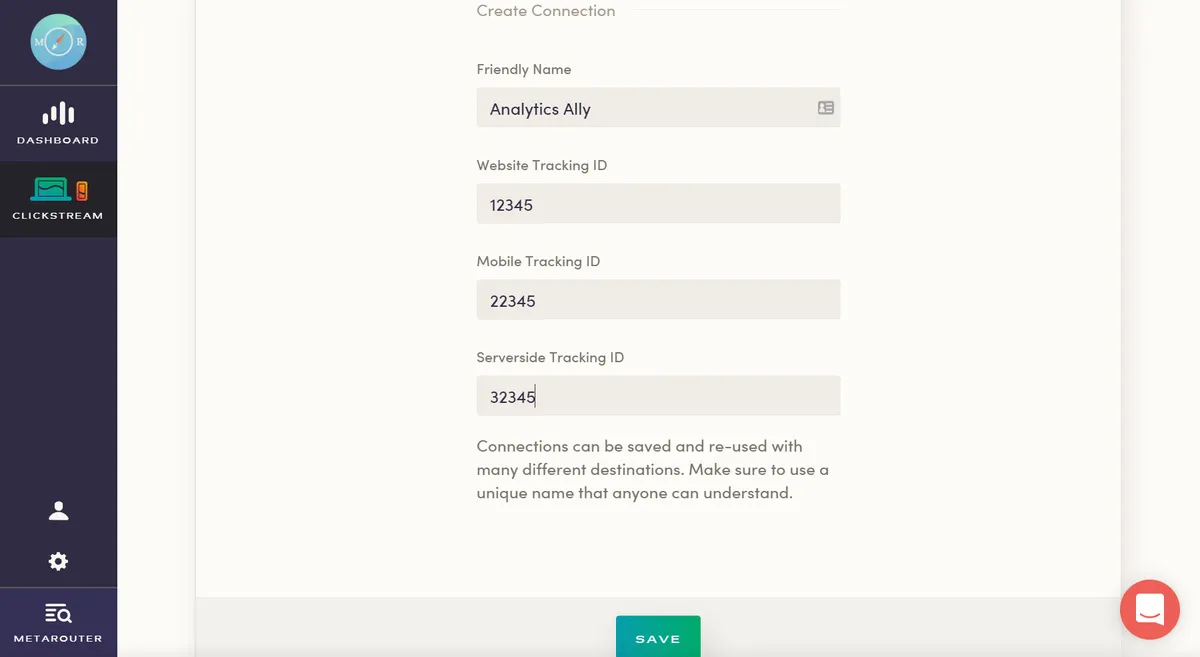Select the Mobile Tracking ID field

(658, 300)
